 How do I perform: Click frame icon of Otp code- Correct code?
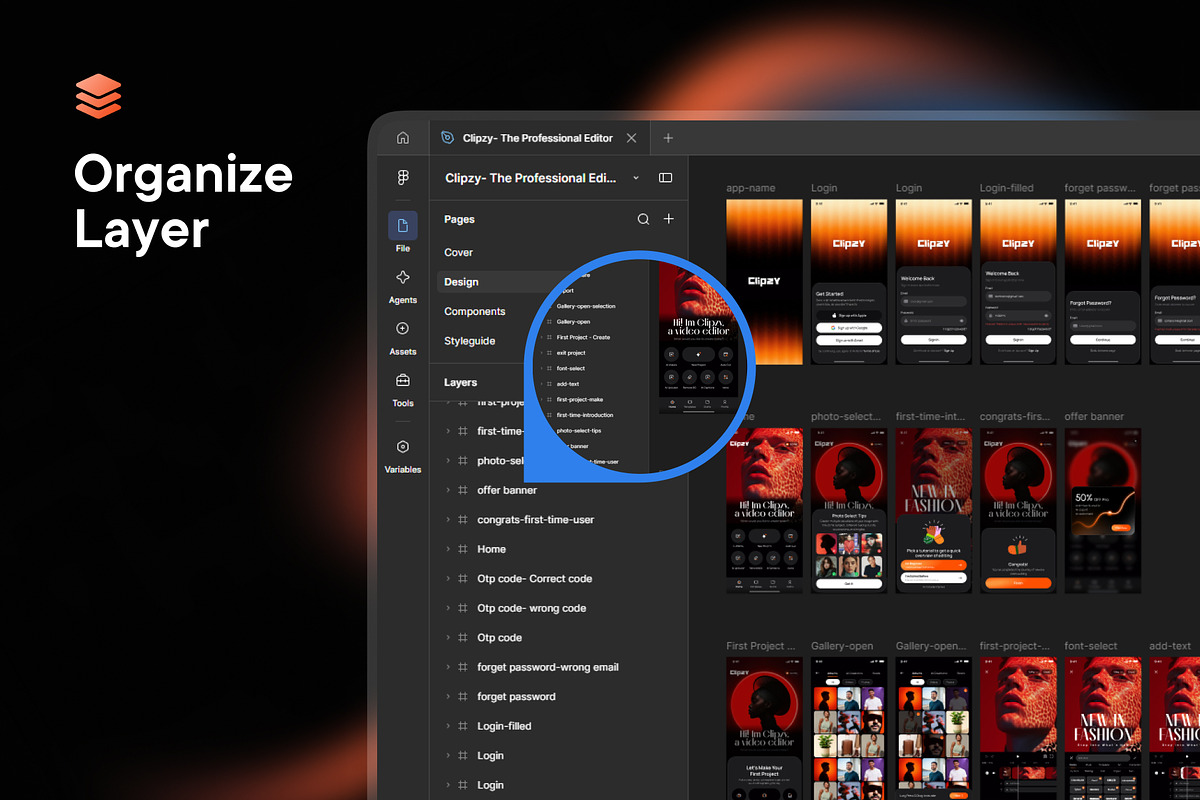(462, 579)
